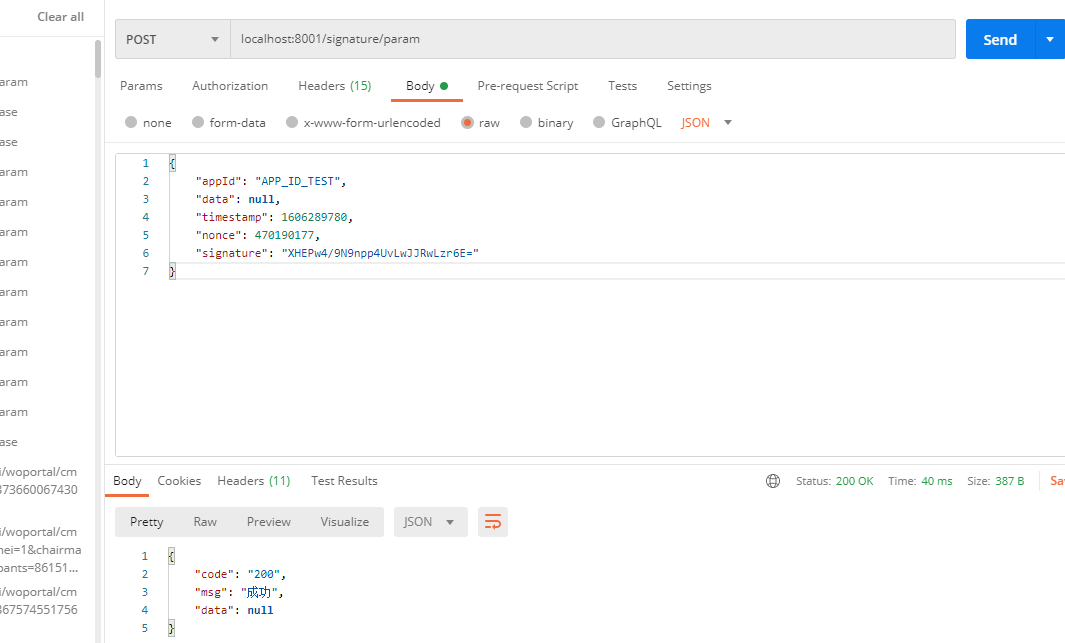Switch response view to Pretty
The width and height of the screenshot is (1065, 643).
[x=147, y=521]
